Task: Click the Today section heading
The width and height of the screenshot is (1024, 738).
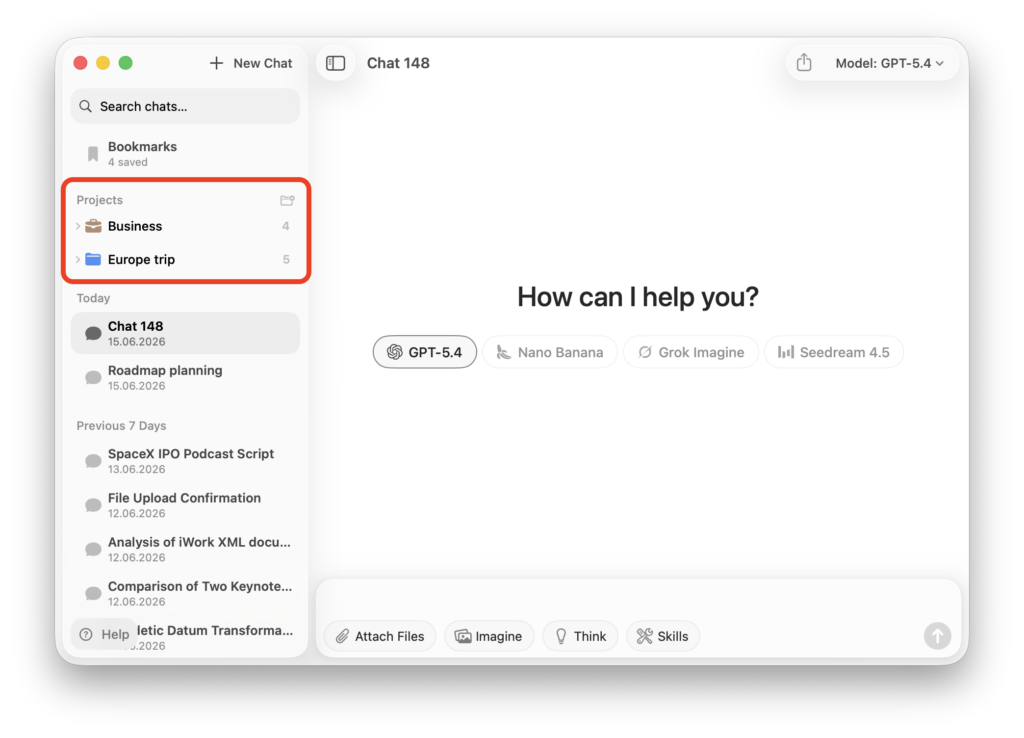Action: click(x=93, y=298)
